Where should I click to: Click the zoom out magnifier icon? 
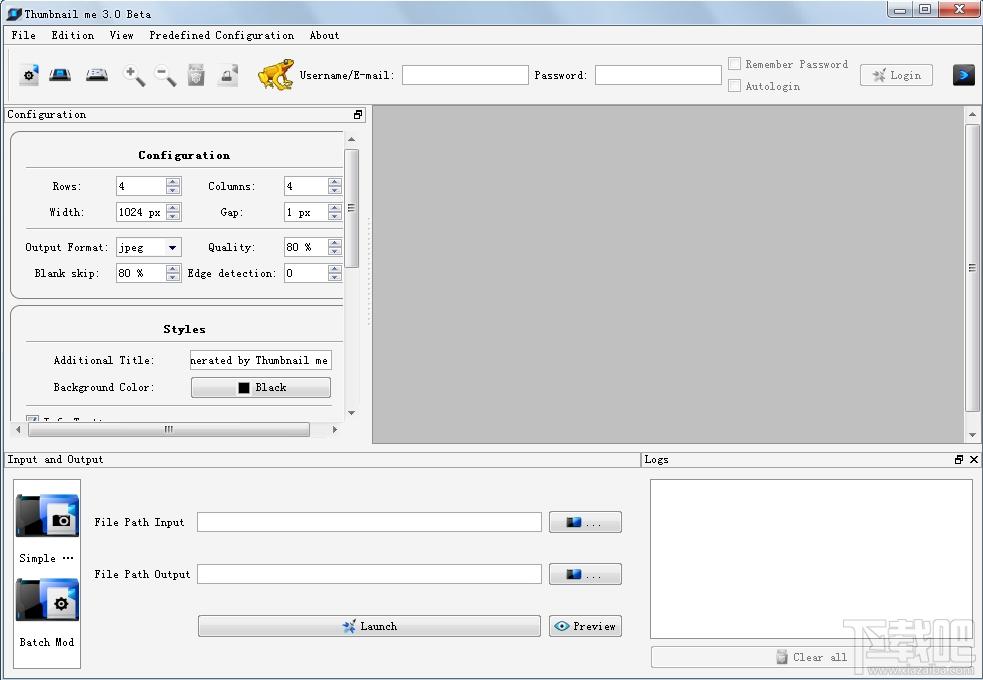[165, 75]
